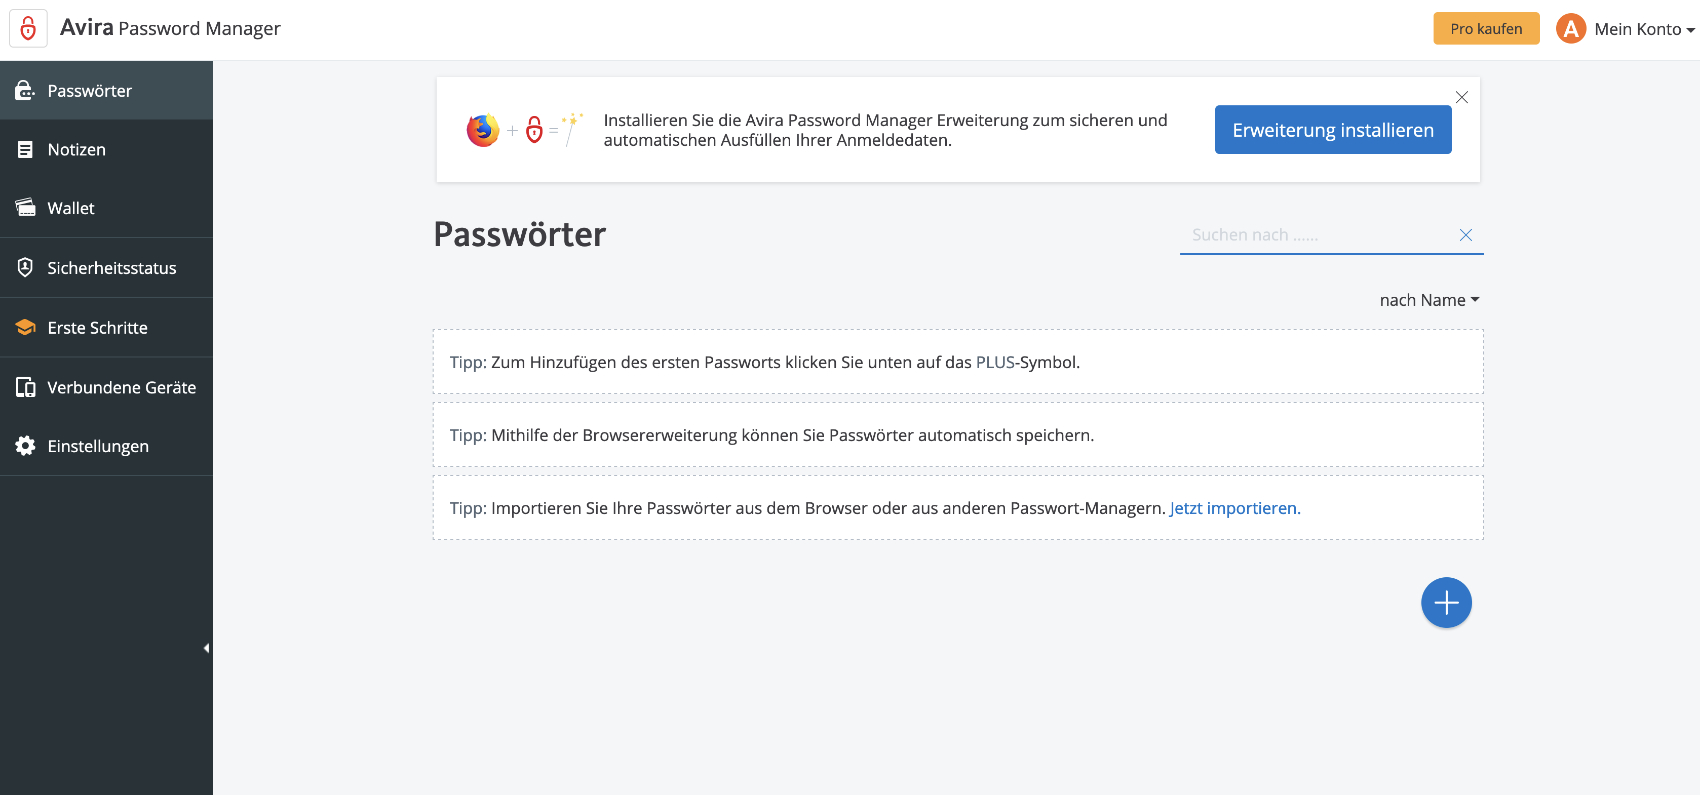Screen dimensions: 1700x795
Task: Open Passwörter via its lock icon
Action: coord(25,91)
